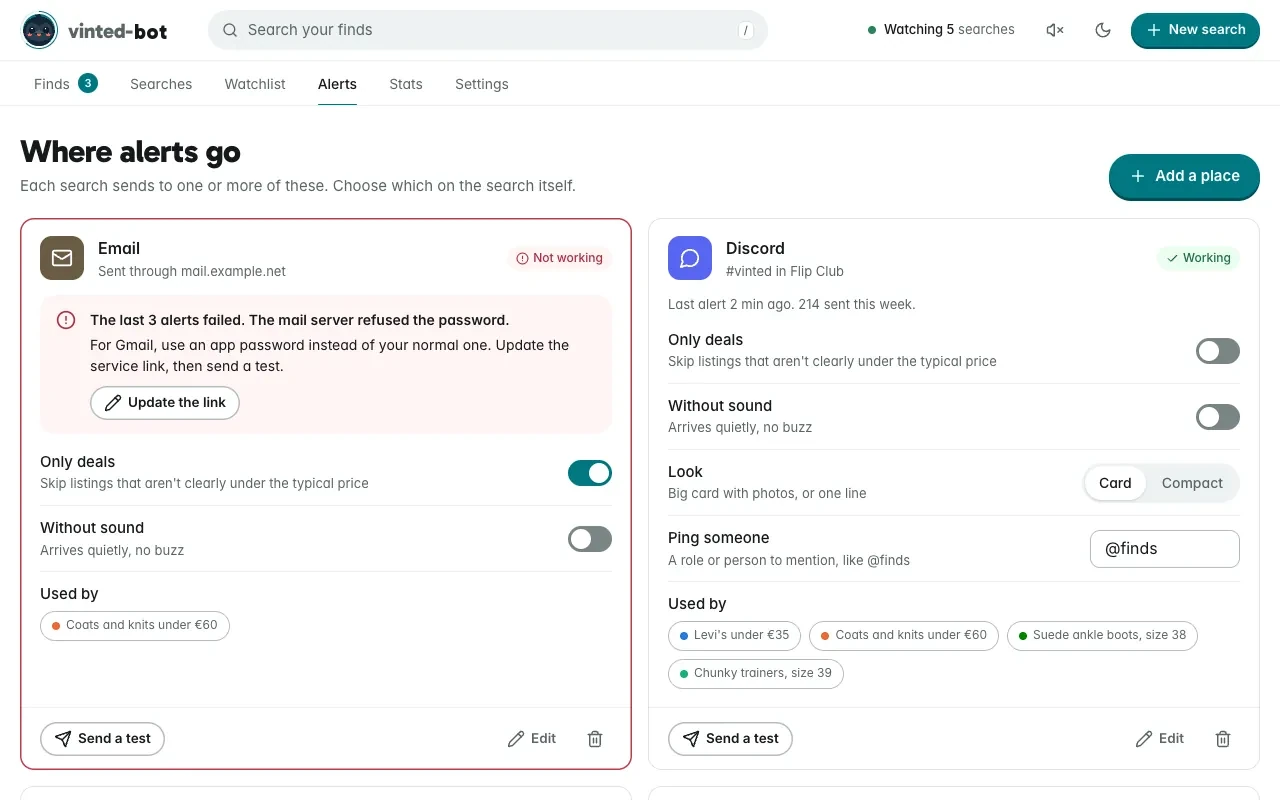Send a test for Discord
Viewport: 1280px width, 800px height.
[730, 739]
